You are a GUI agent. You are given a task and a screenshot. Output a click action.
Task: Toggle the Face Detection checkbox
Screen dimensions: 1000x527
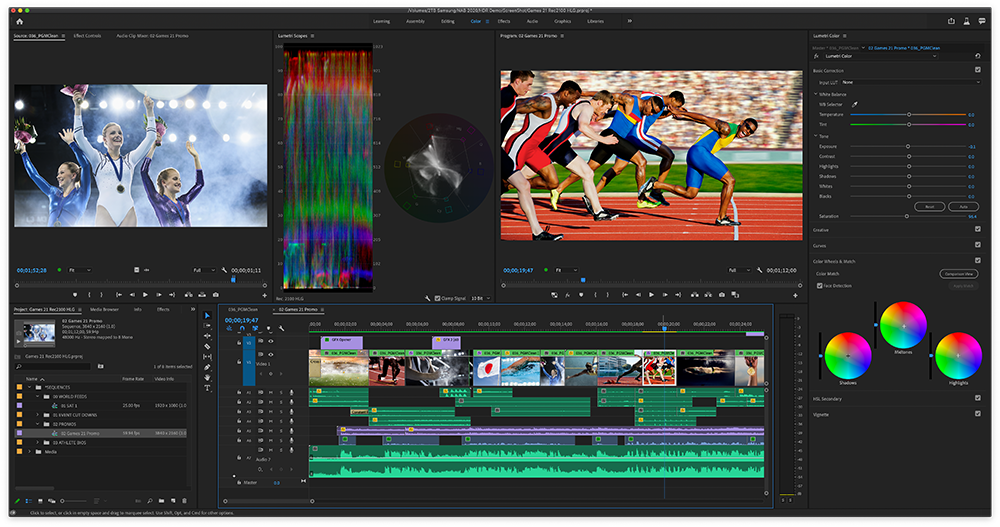[x=820, y=285]
